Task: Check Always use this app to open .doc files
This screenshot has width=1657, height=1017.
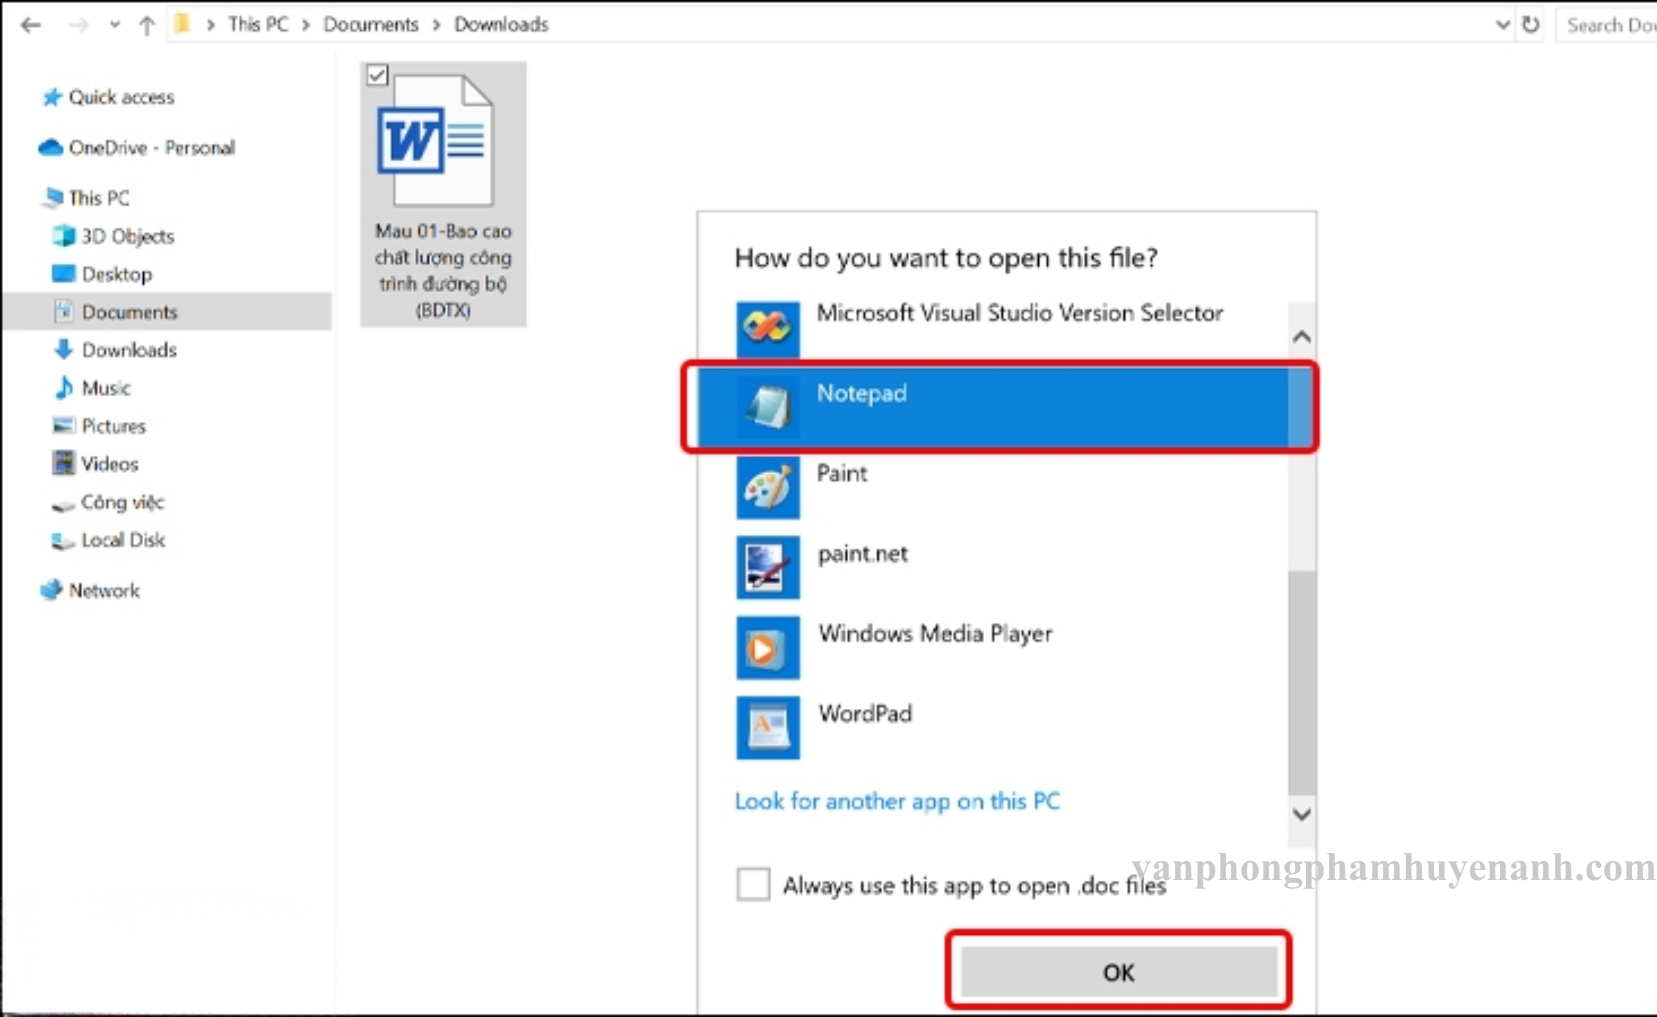Action: (753, 885)
